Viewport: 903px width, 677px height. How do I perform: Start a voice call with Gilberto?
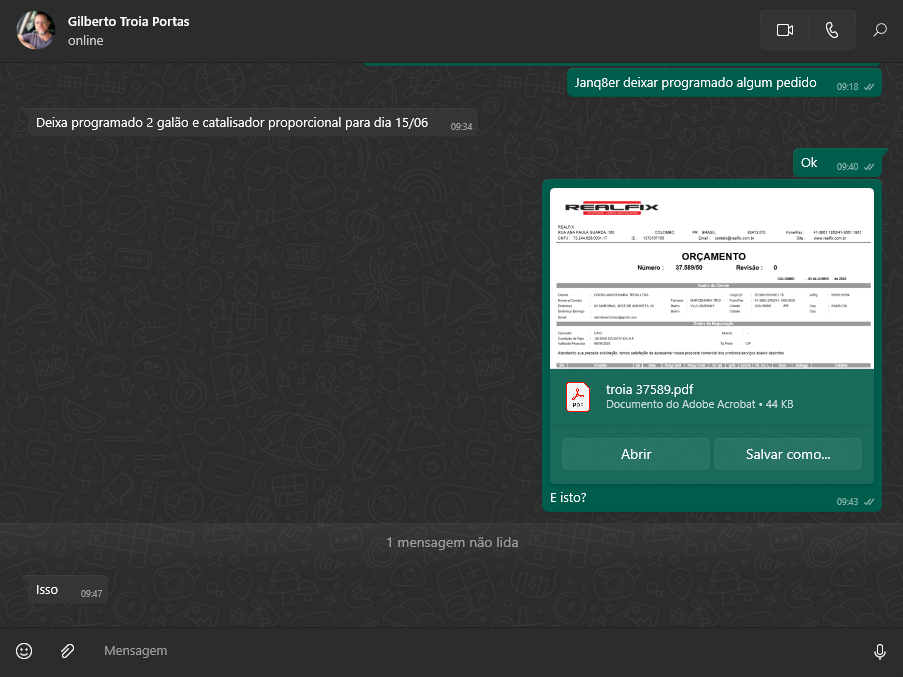pyautogui.click(x=831, y=30)
